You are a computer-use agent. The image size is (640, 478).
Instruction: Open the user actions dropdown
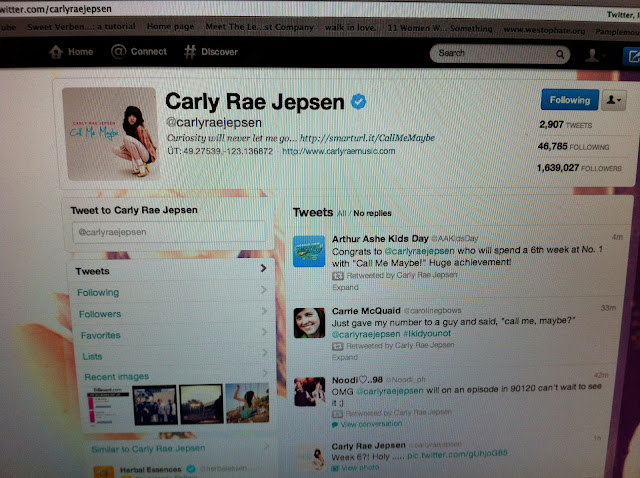pos(613,100)
